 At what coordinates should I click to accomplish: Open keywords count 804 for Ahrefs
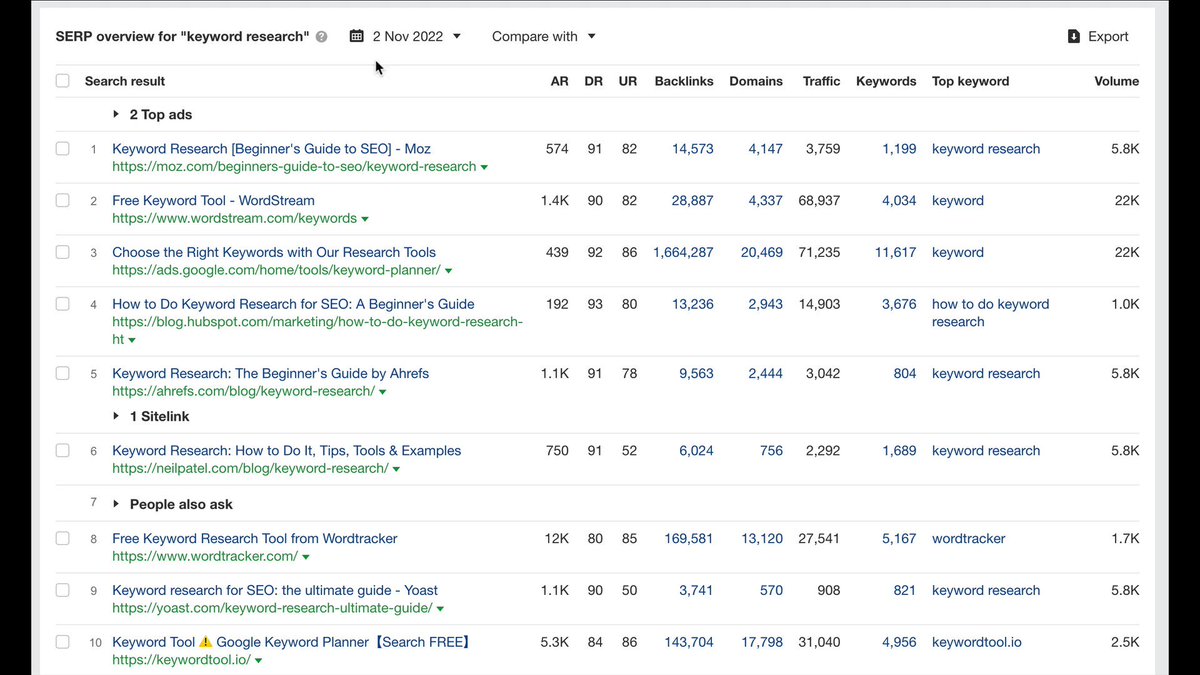pyautogui.click(x=905, y=374)
